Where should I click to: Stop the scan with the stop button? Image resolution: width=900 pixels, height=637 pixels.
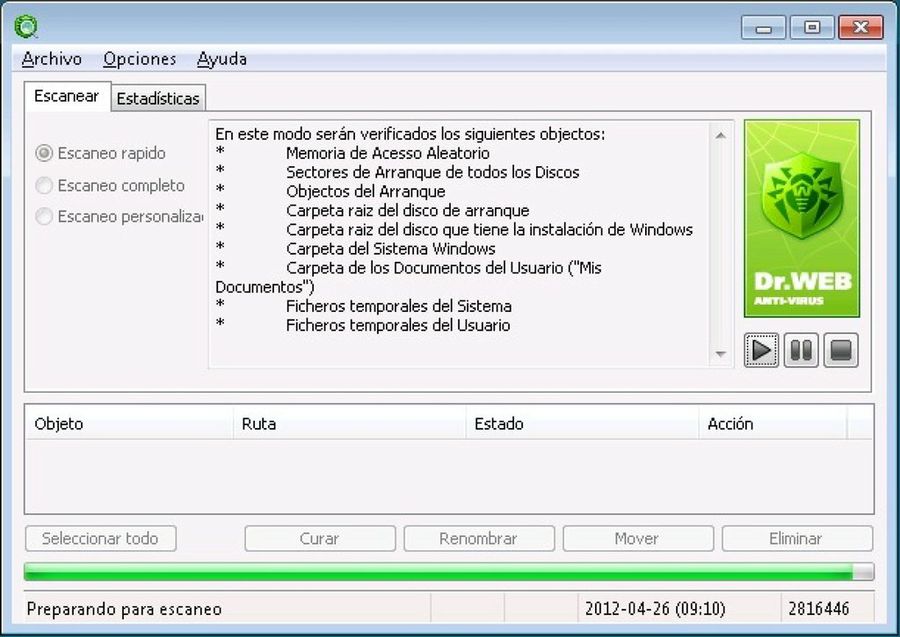841,350
